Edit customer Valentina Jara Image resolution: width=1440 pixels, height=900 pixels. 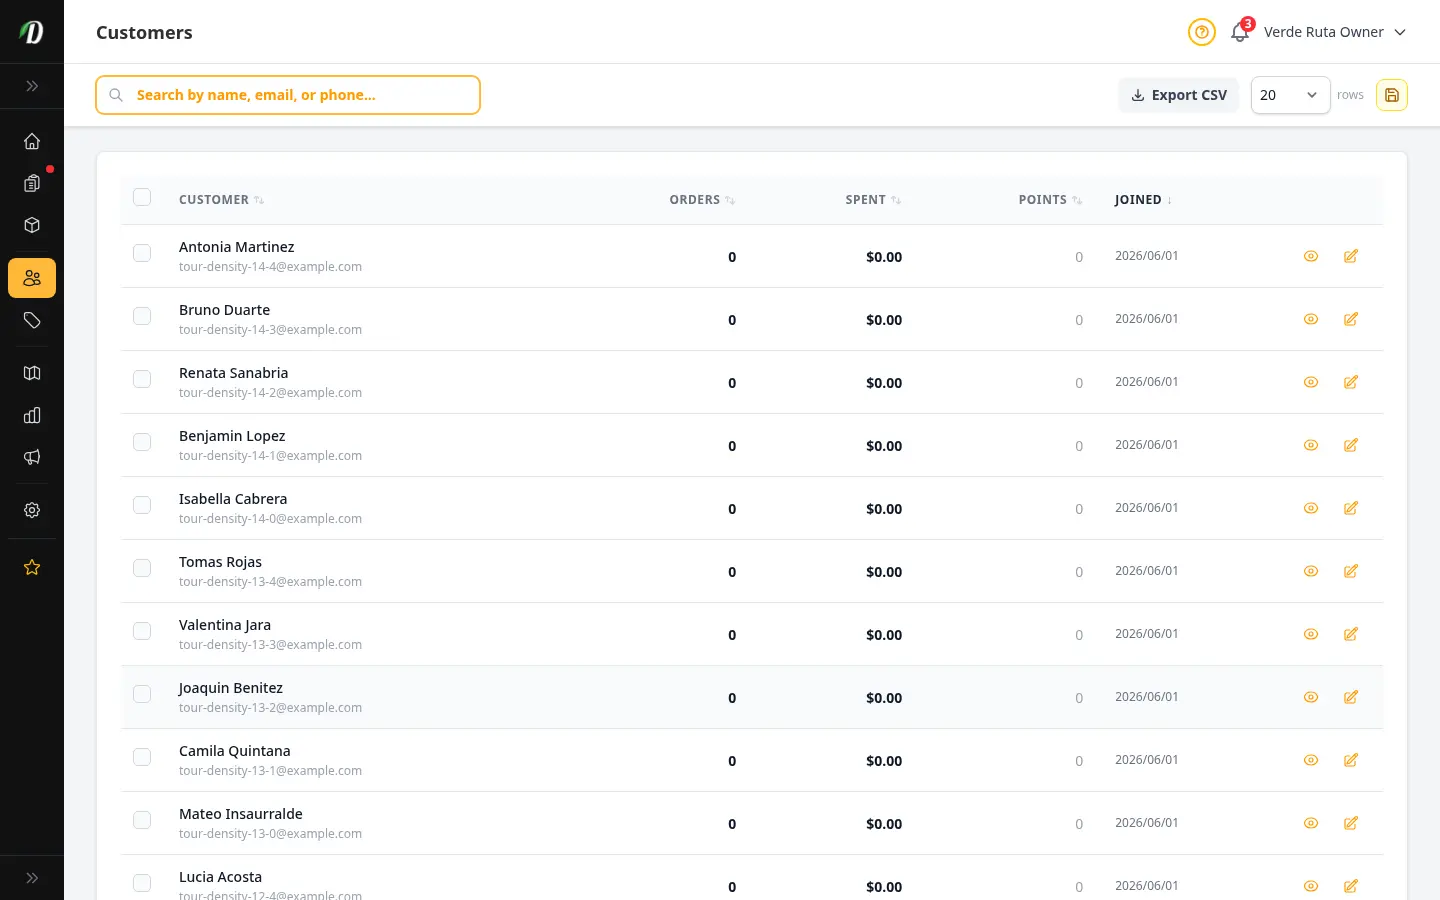(1351, 634)
